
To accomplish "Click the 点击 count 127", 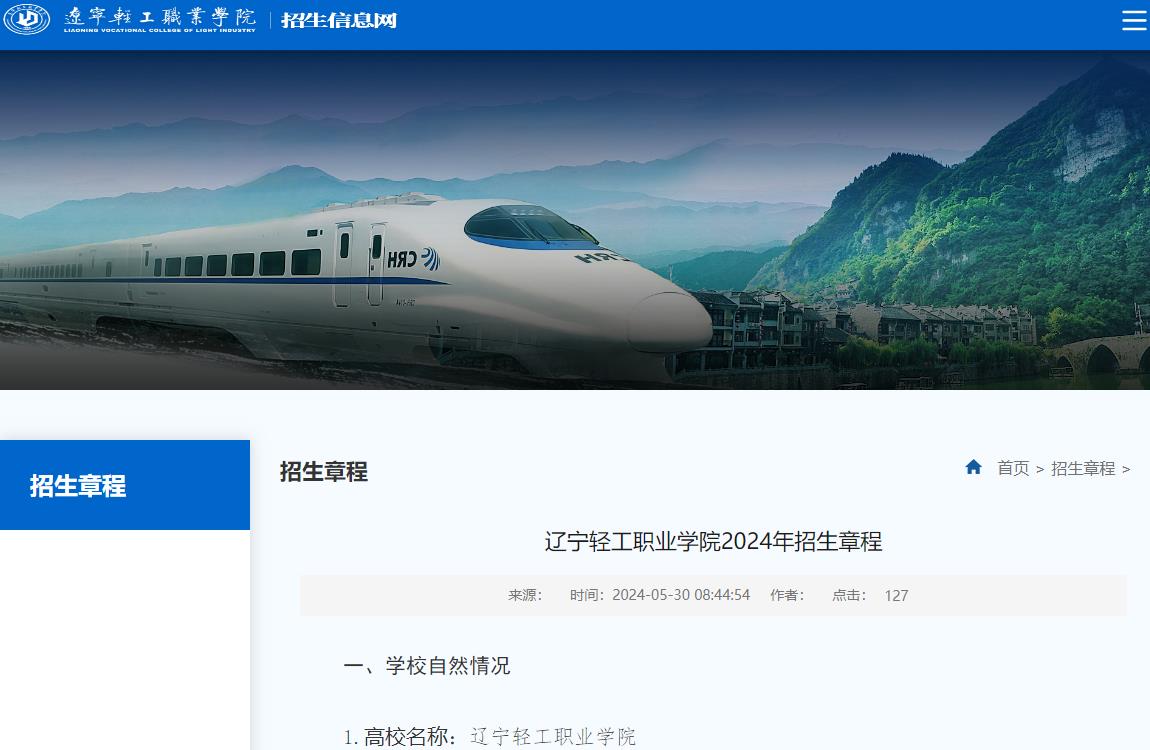I will point(896,595).
